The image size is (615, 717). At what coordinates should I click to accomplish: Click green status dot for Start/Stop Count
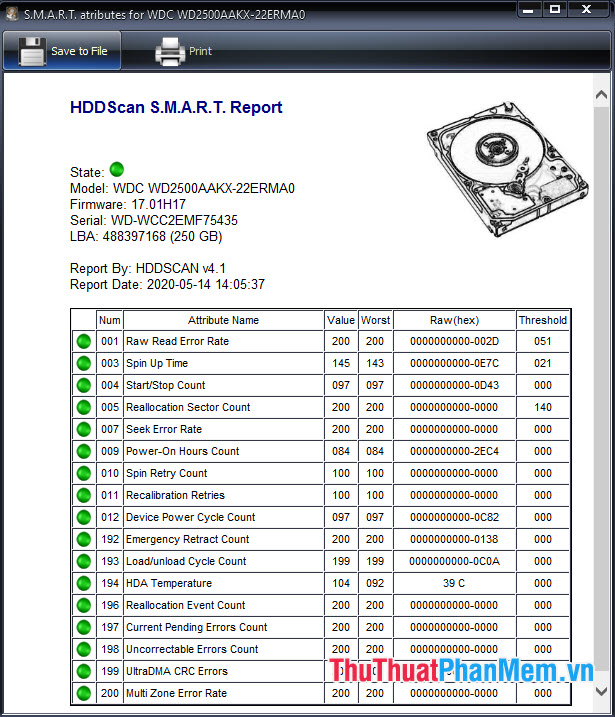[x=84, y=385]
